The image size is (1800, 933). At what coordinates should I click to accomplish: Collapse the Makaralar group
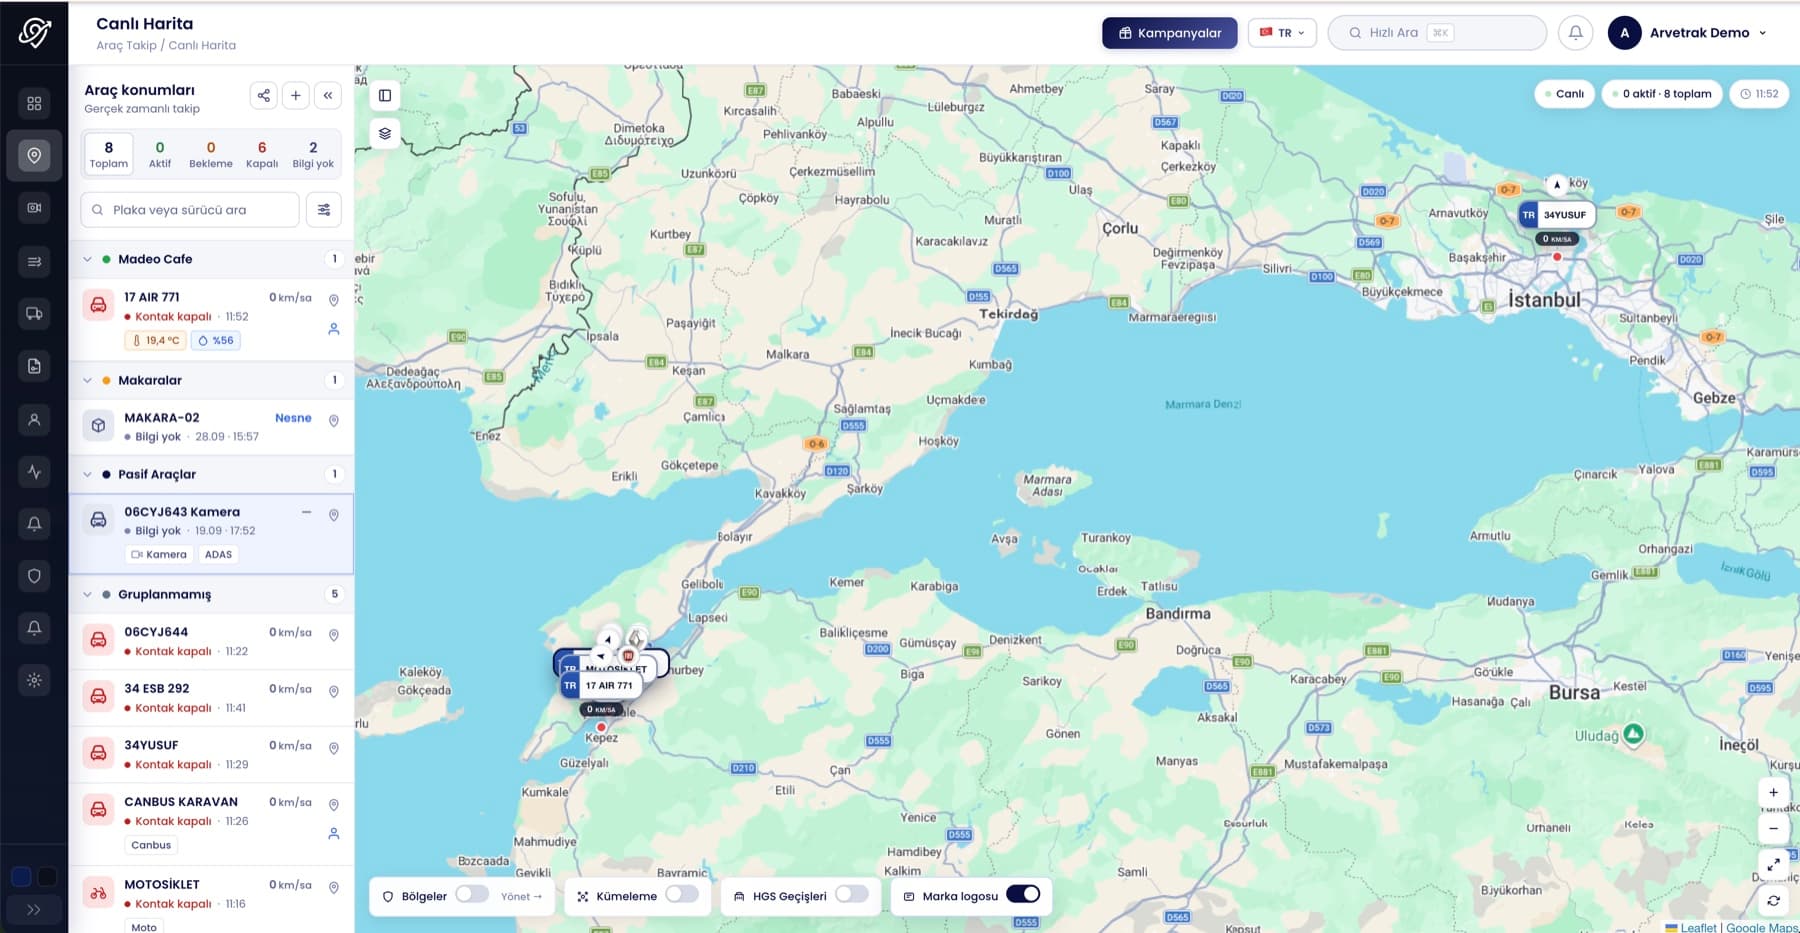click(x=87, y=380)
